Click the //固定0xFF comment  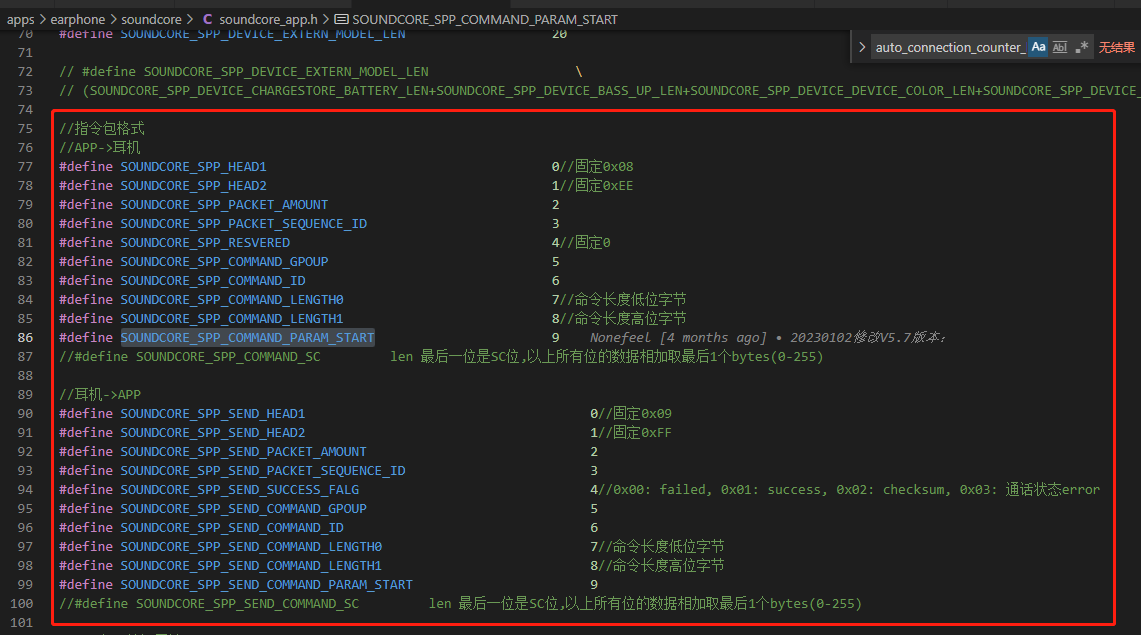[635, 432]
